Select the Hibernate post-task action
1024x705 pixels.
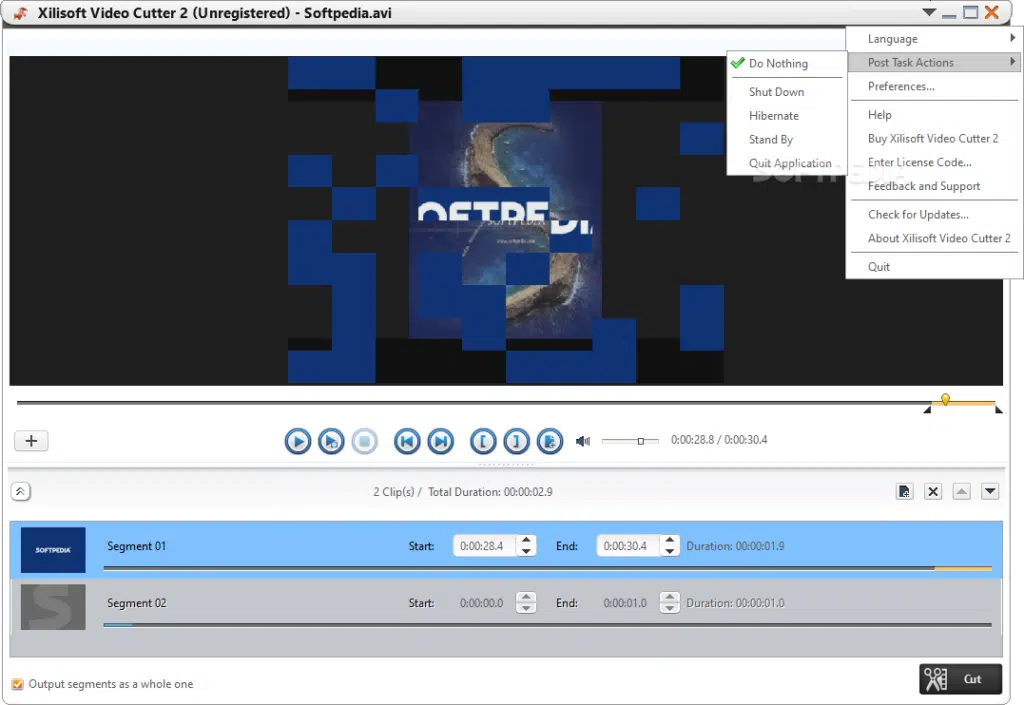[x=787, y=116]
